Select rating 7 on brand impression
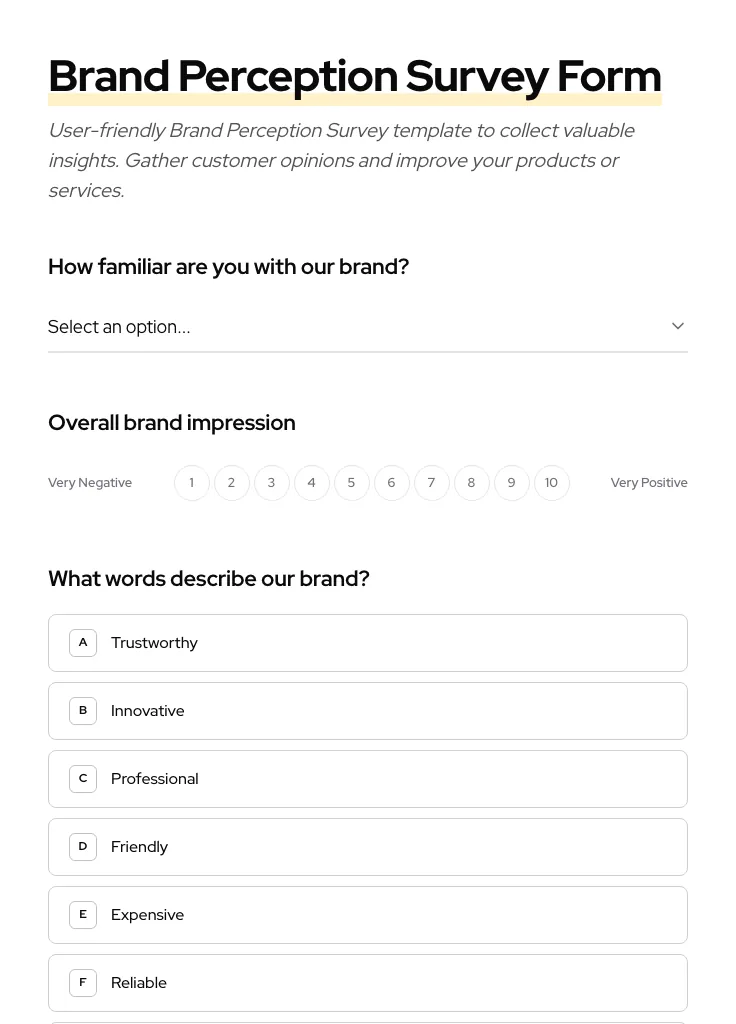Screen dimensions: 736x1024 431,482
